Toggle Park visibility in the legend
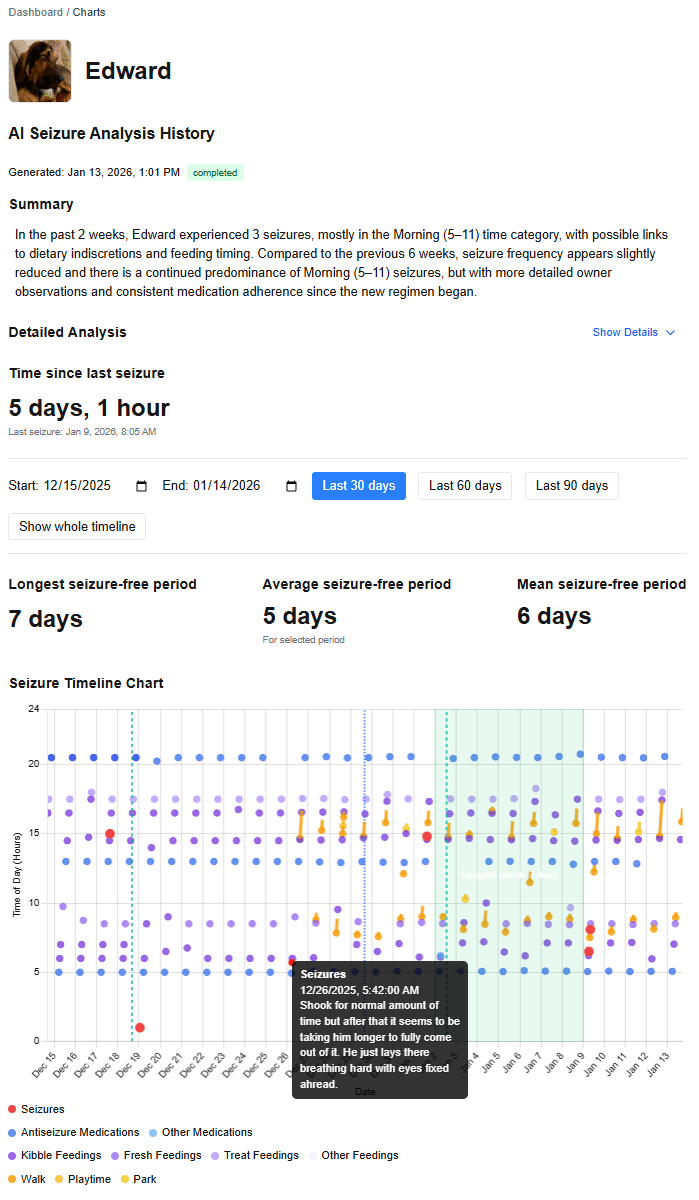 [124, 1178]
